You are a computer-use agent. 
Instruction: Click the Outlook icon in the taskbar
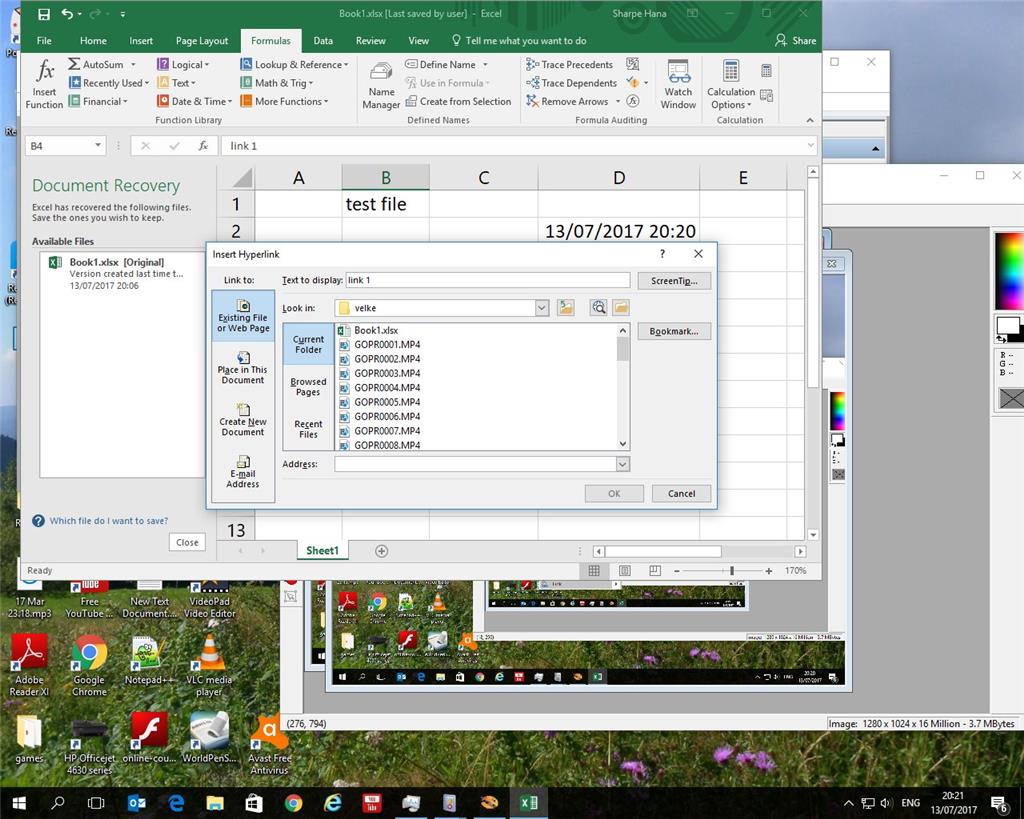coord(136,803)
